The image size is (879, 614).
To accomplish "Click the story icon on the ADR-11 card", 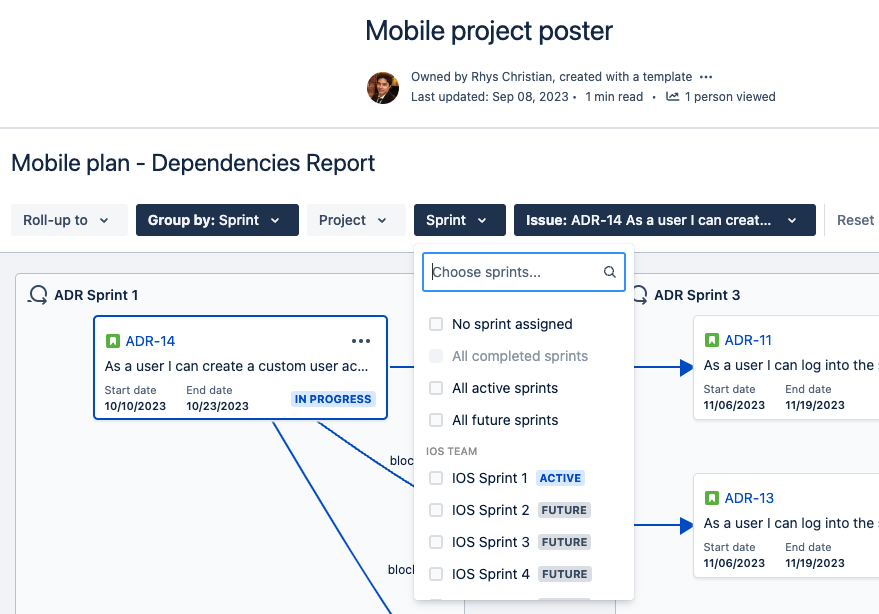I will 711,340.
